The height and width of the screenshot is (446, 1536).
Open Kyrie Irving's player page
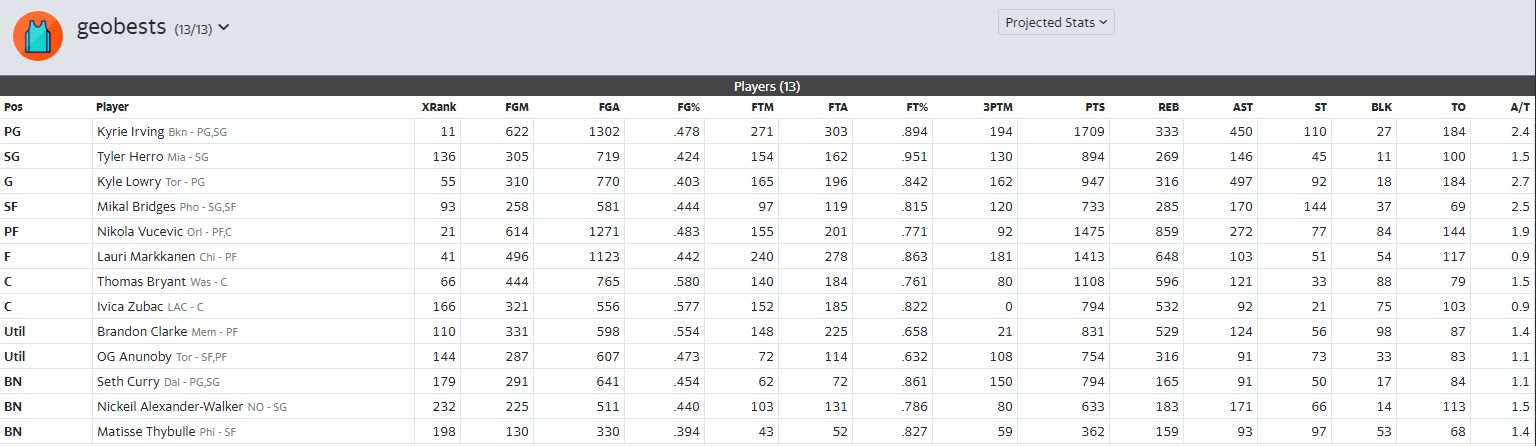click(x=131, y=132)
